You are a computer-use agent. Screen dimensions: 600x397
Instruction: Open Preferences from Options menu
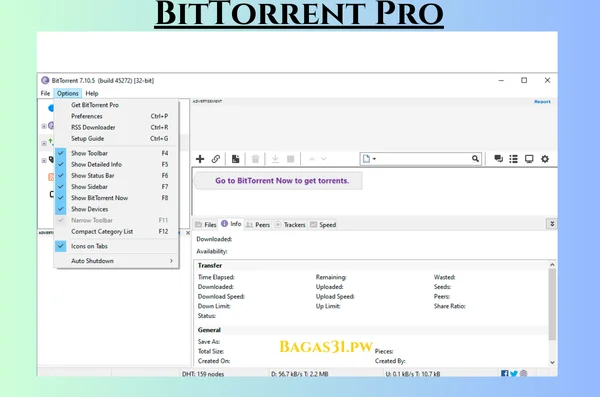click(116, 116)
